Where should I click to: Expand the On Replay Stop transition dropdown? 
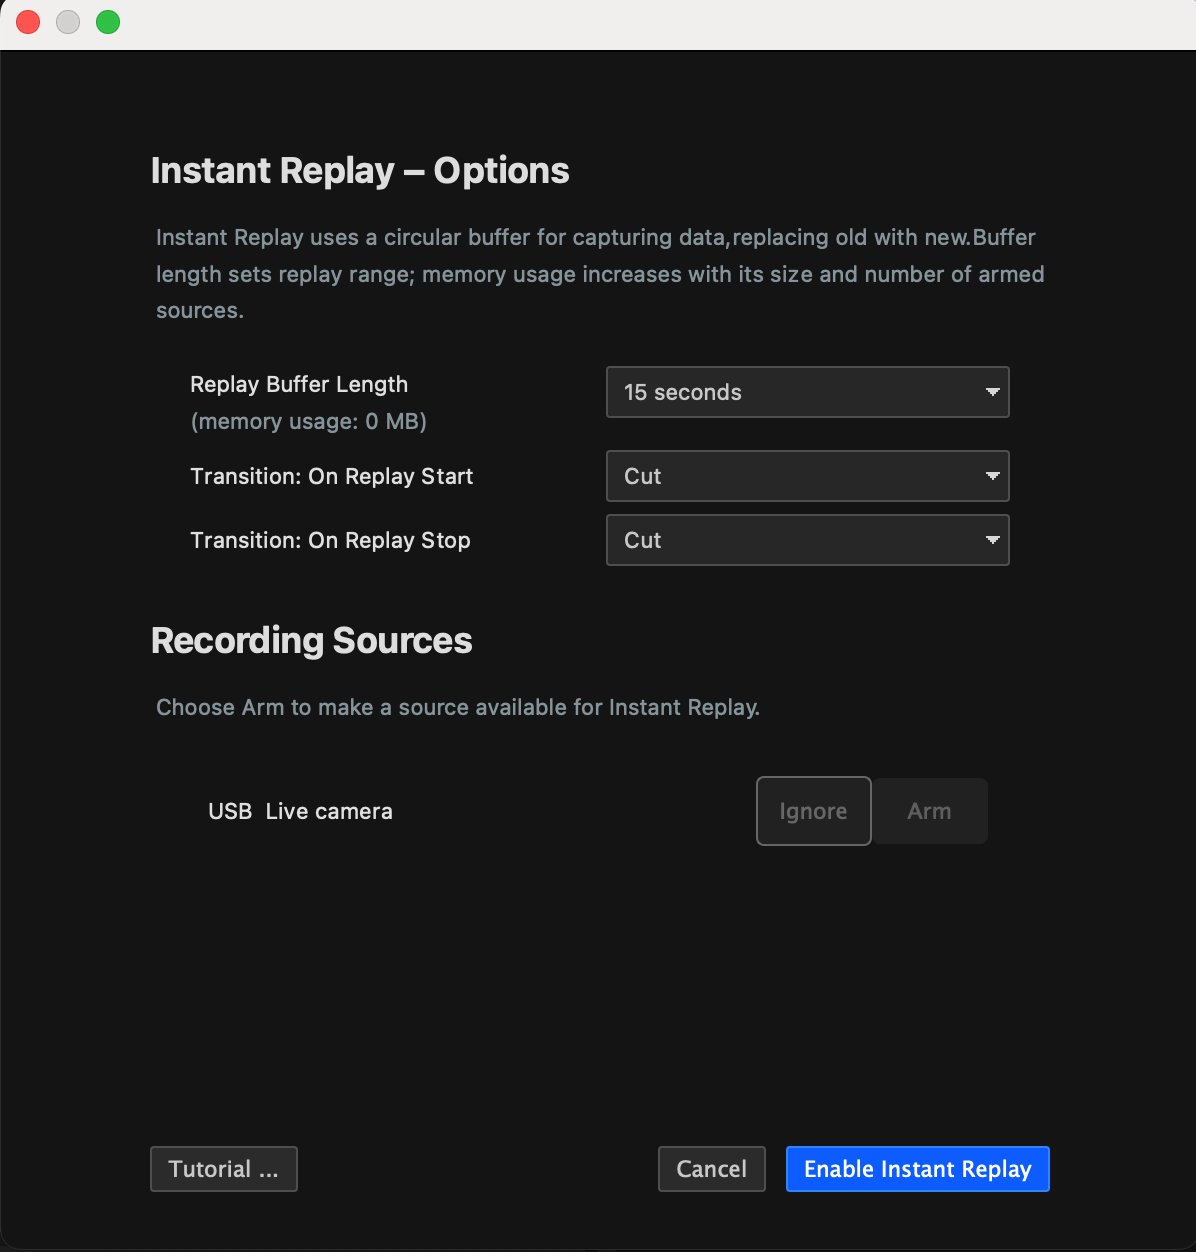click(x=806, y=540)
